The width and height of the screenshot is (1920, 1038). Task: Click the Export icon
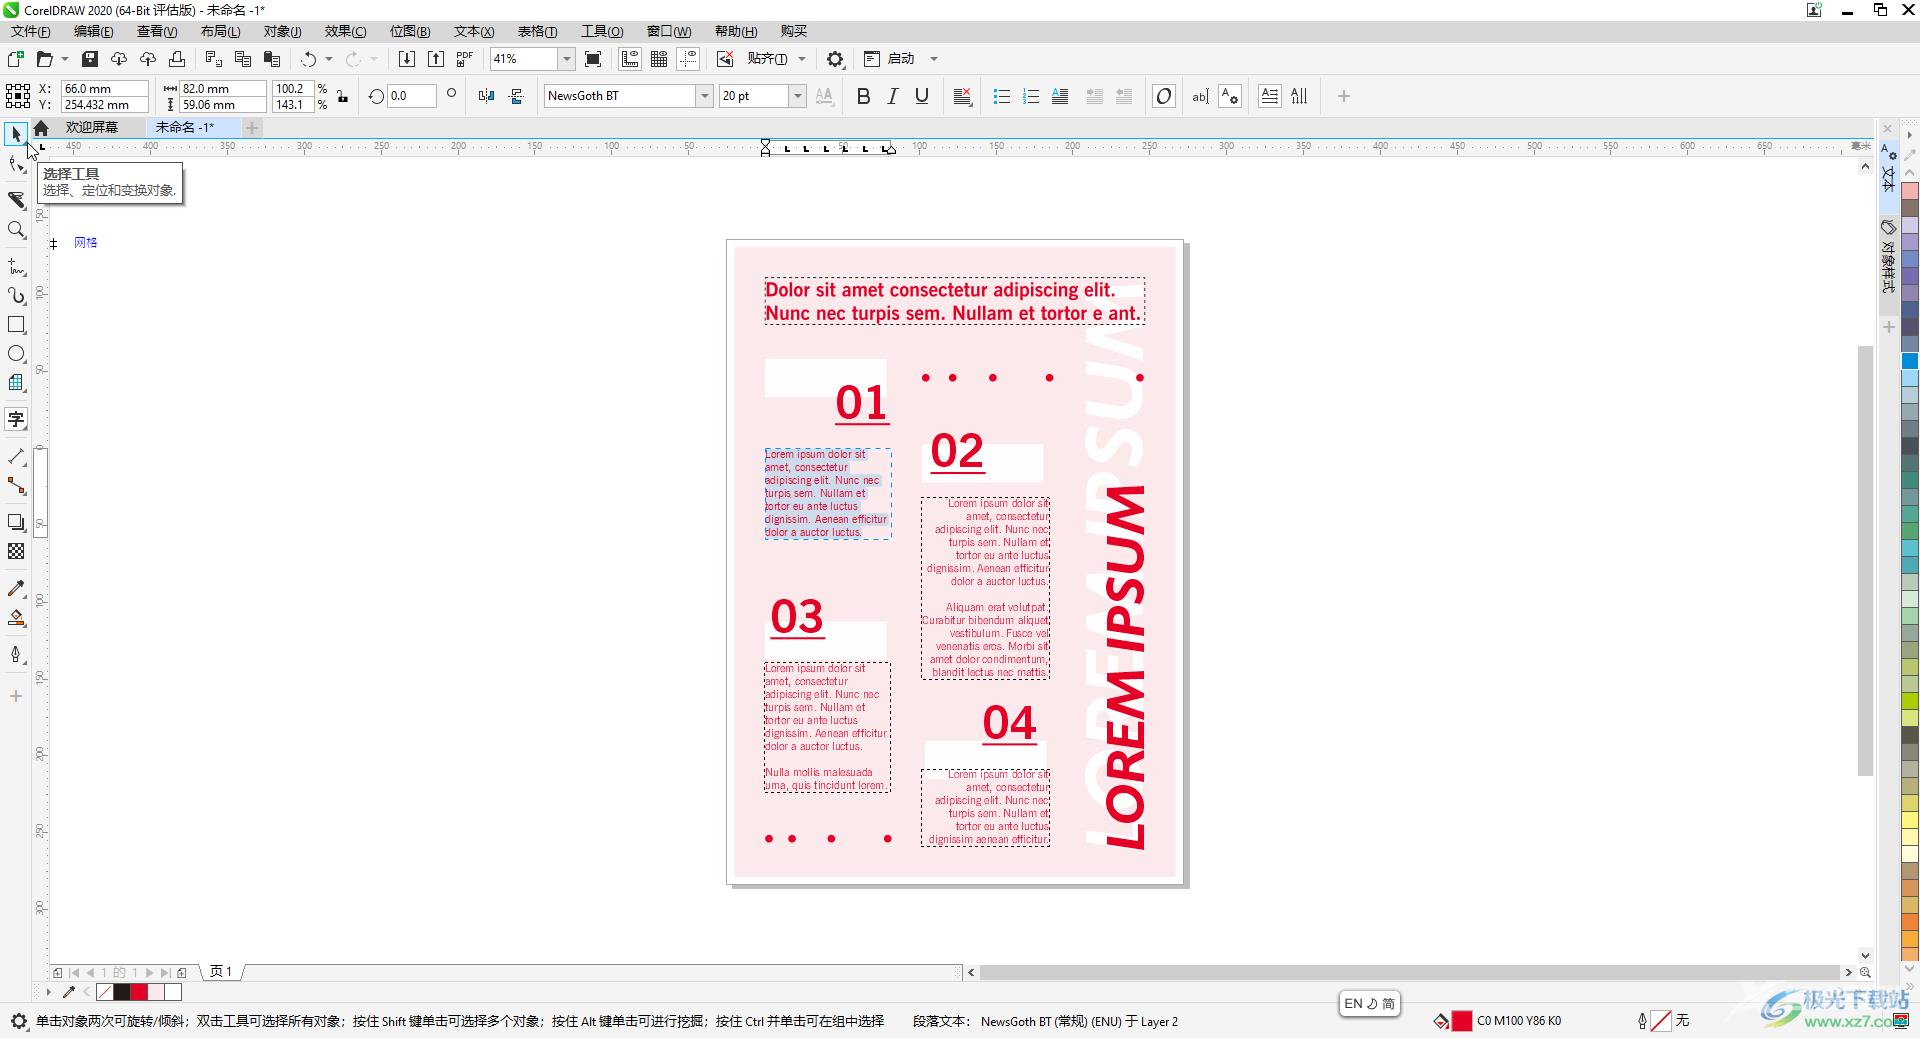[x=436, y=59]
